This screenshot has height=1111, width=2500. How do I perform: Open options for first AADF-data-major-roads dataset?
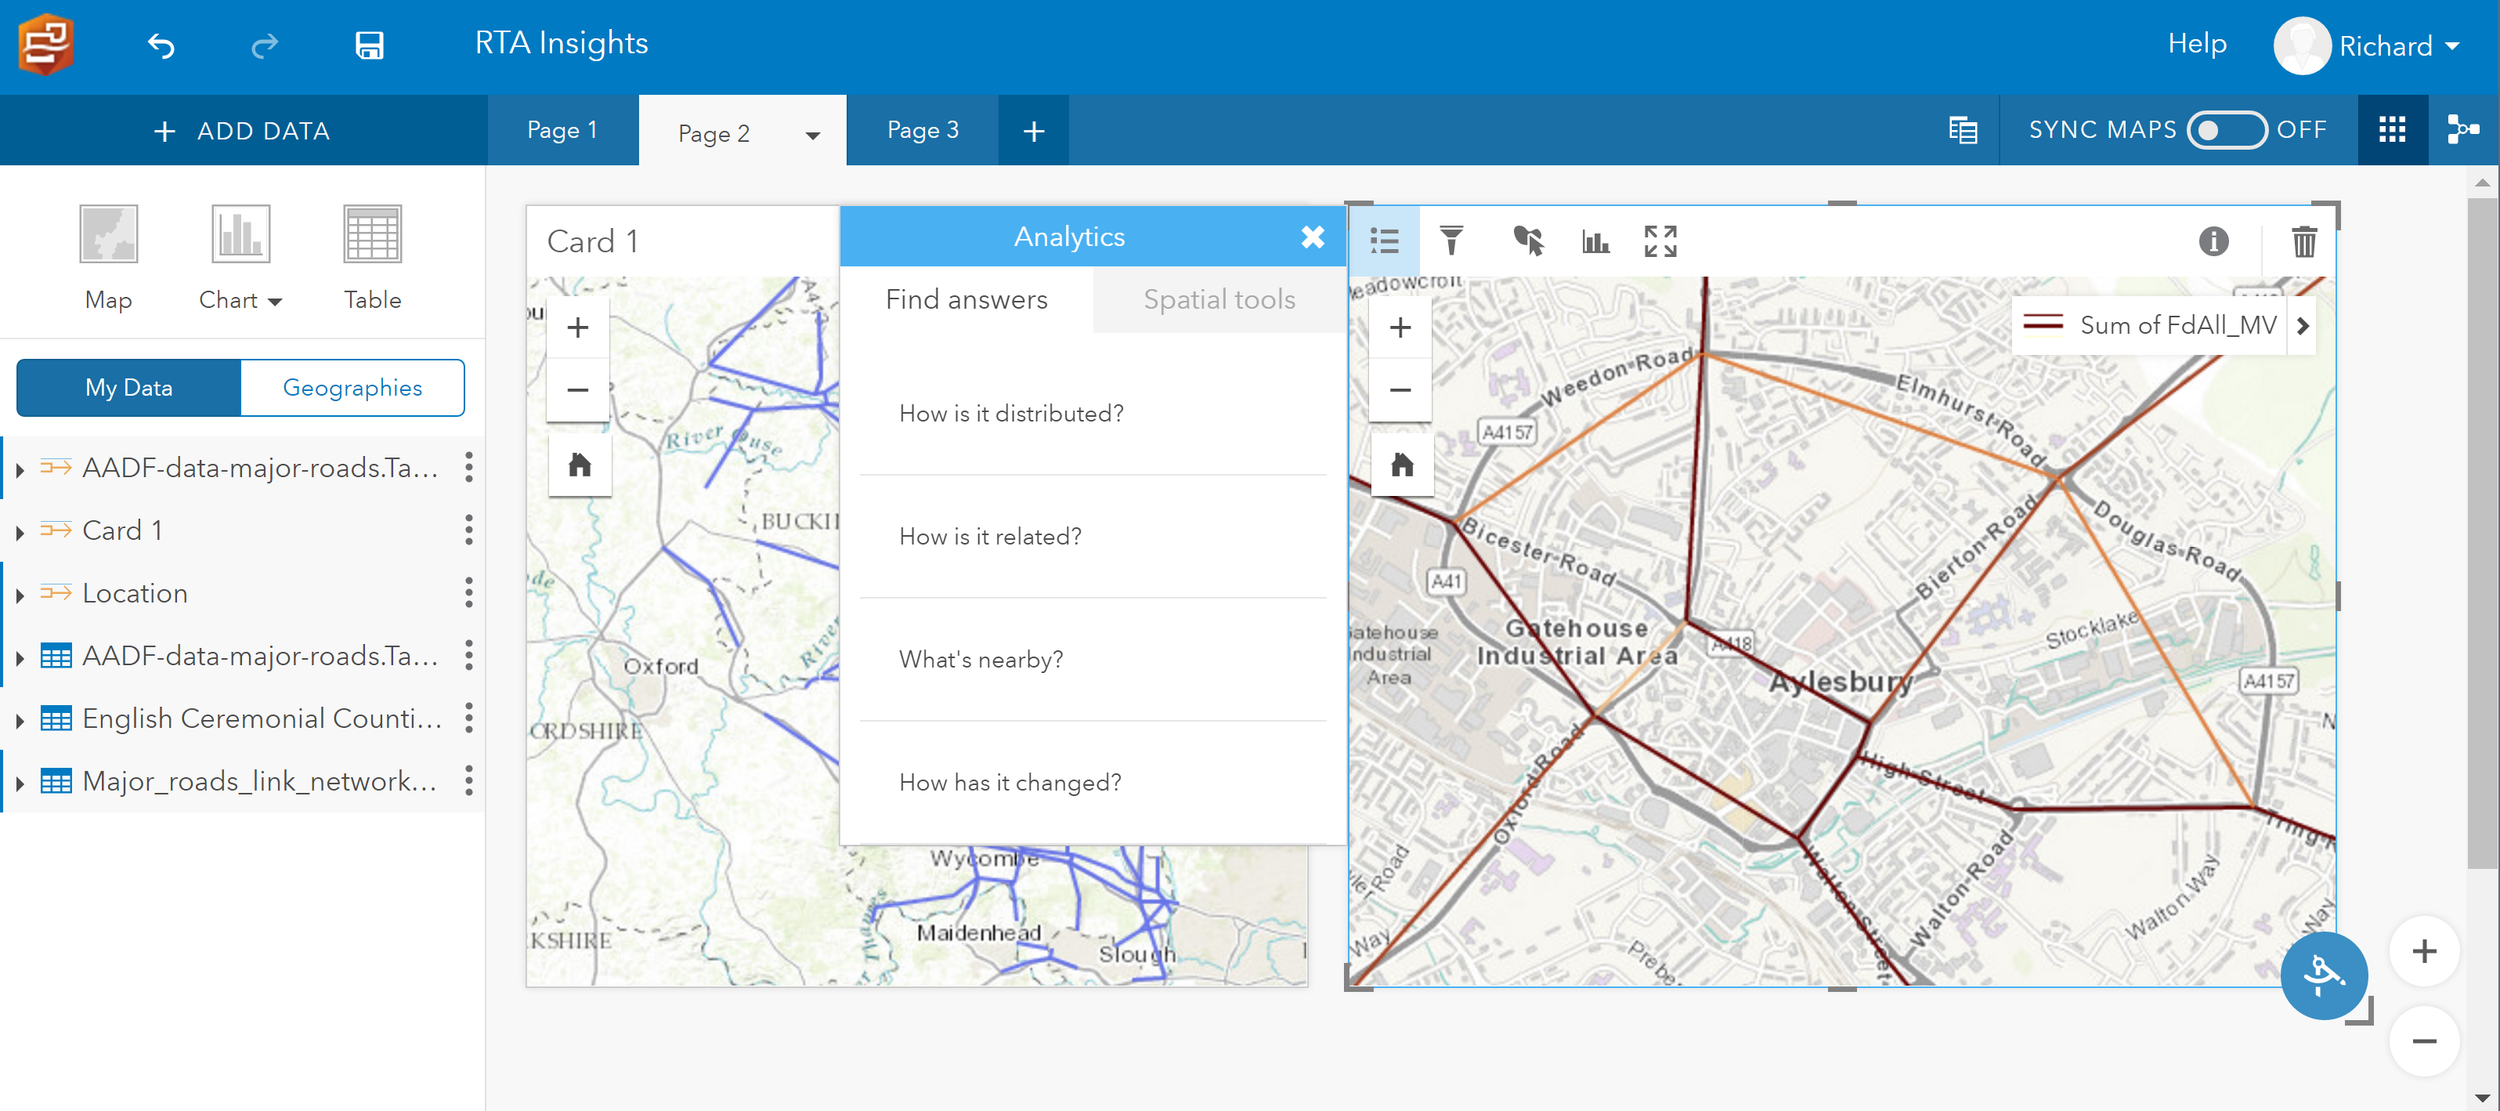click(x=468, y=467)
